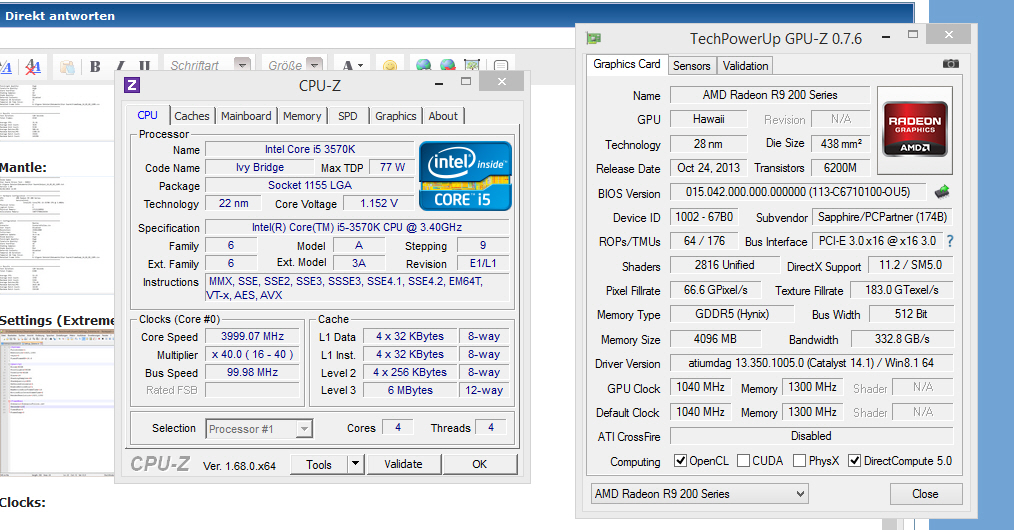
Task: Toggle the CUDA checkbox
Action: 744,461
